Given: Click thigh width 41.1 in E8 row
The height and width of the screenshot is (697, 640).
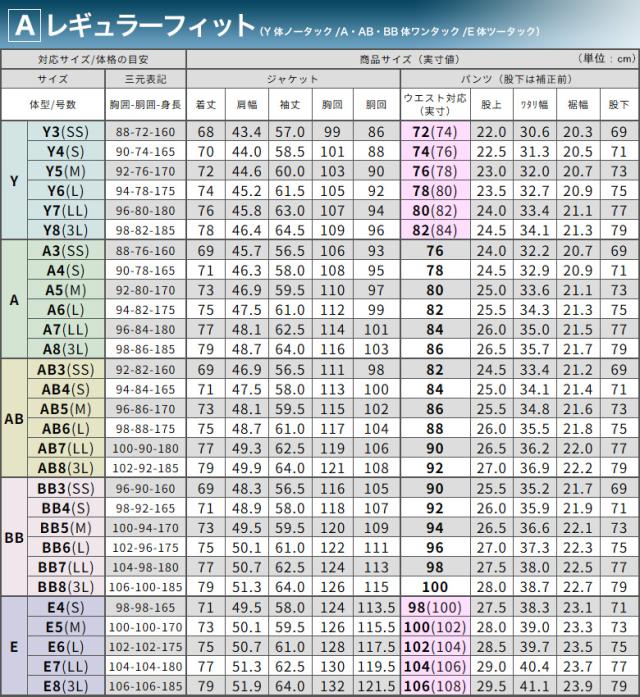Looking at the screenshot, I should click(535, 686).
